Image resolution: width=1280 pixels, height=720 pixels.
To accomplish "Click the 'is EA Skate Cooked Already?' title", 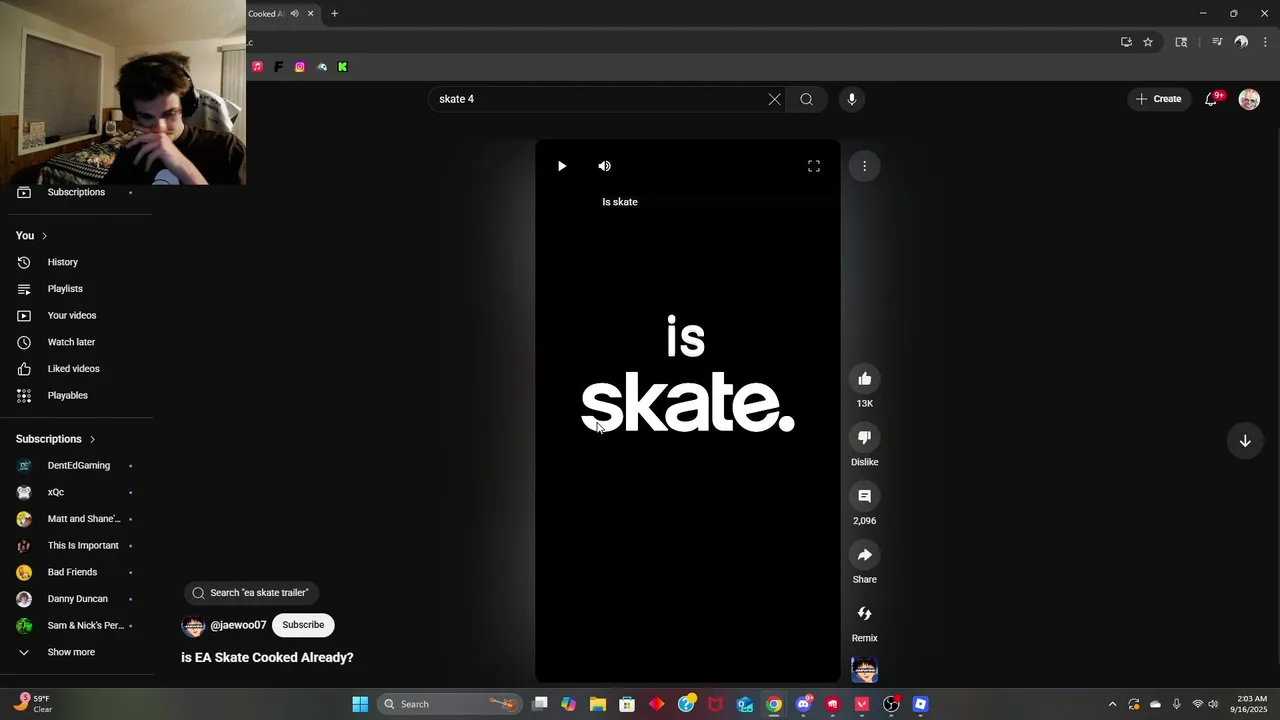I will point(267,658).
